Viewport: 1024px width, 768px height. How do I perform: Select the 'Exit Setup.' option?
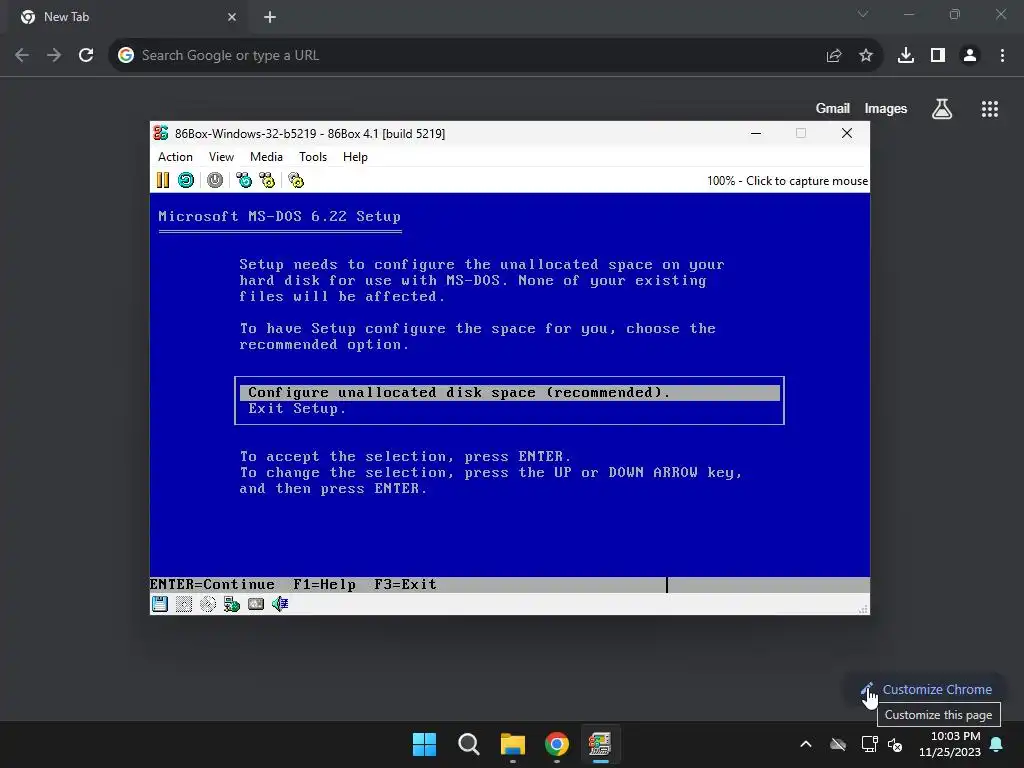click(297, 409)
